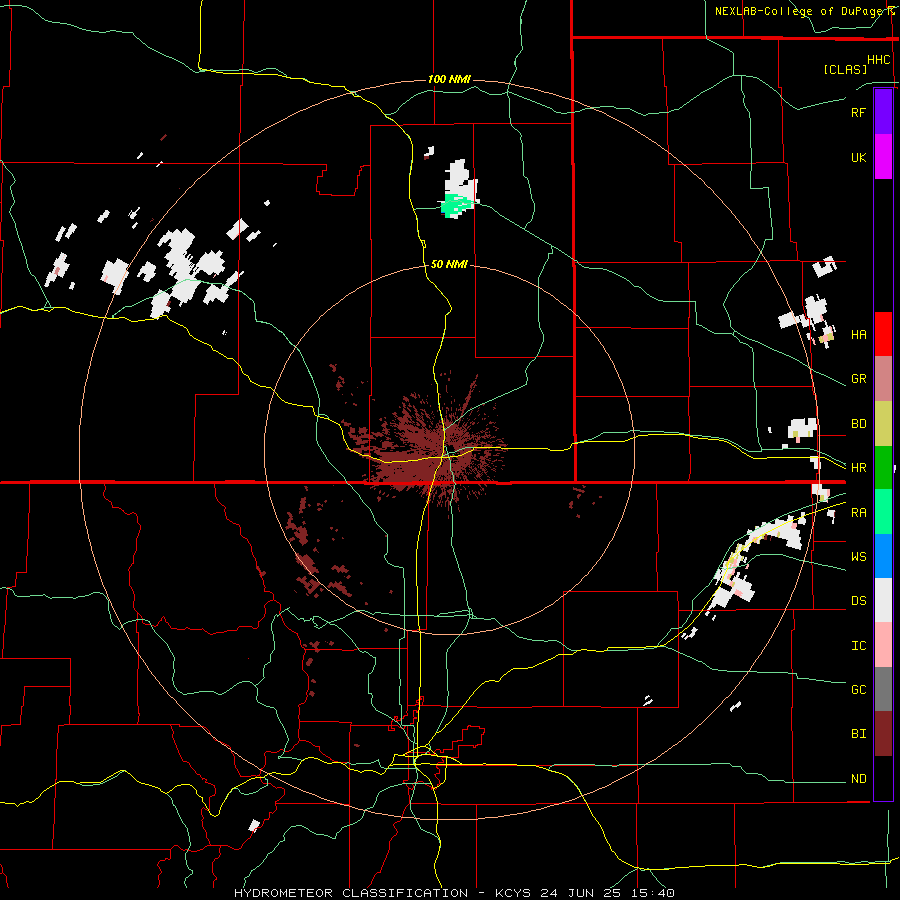Click the HA legend label
This screenshot has width=900, height=900.
click(x=858, y=335)
